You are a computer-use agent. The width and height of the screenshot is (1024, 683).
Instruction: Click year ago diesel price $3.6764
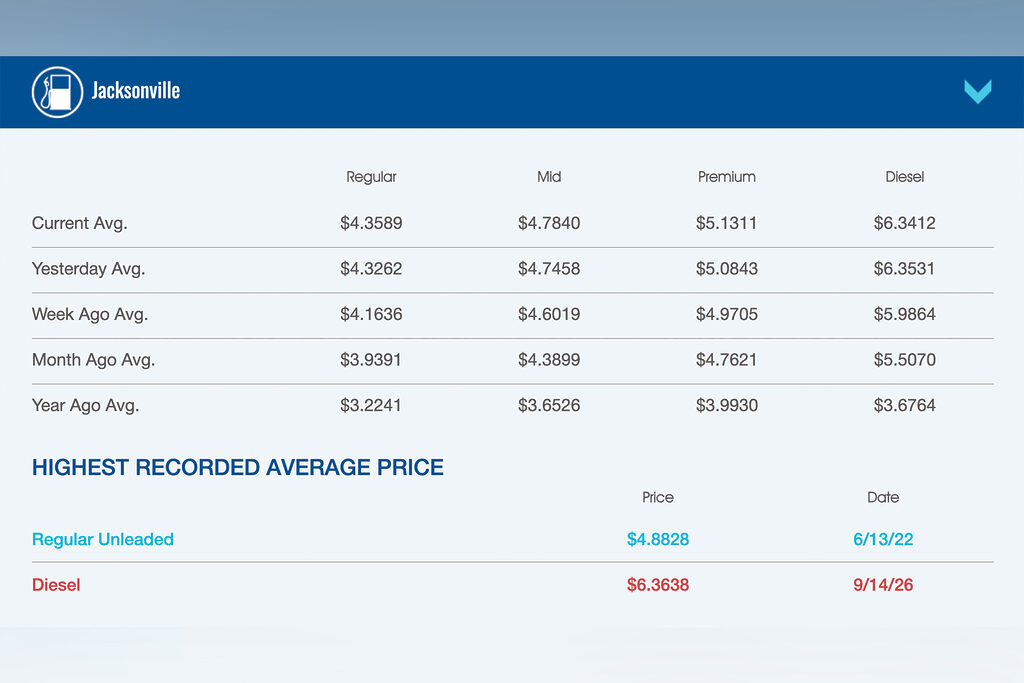click(x=904, y=405)
